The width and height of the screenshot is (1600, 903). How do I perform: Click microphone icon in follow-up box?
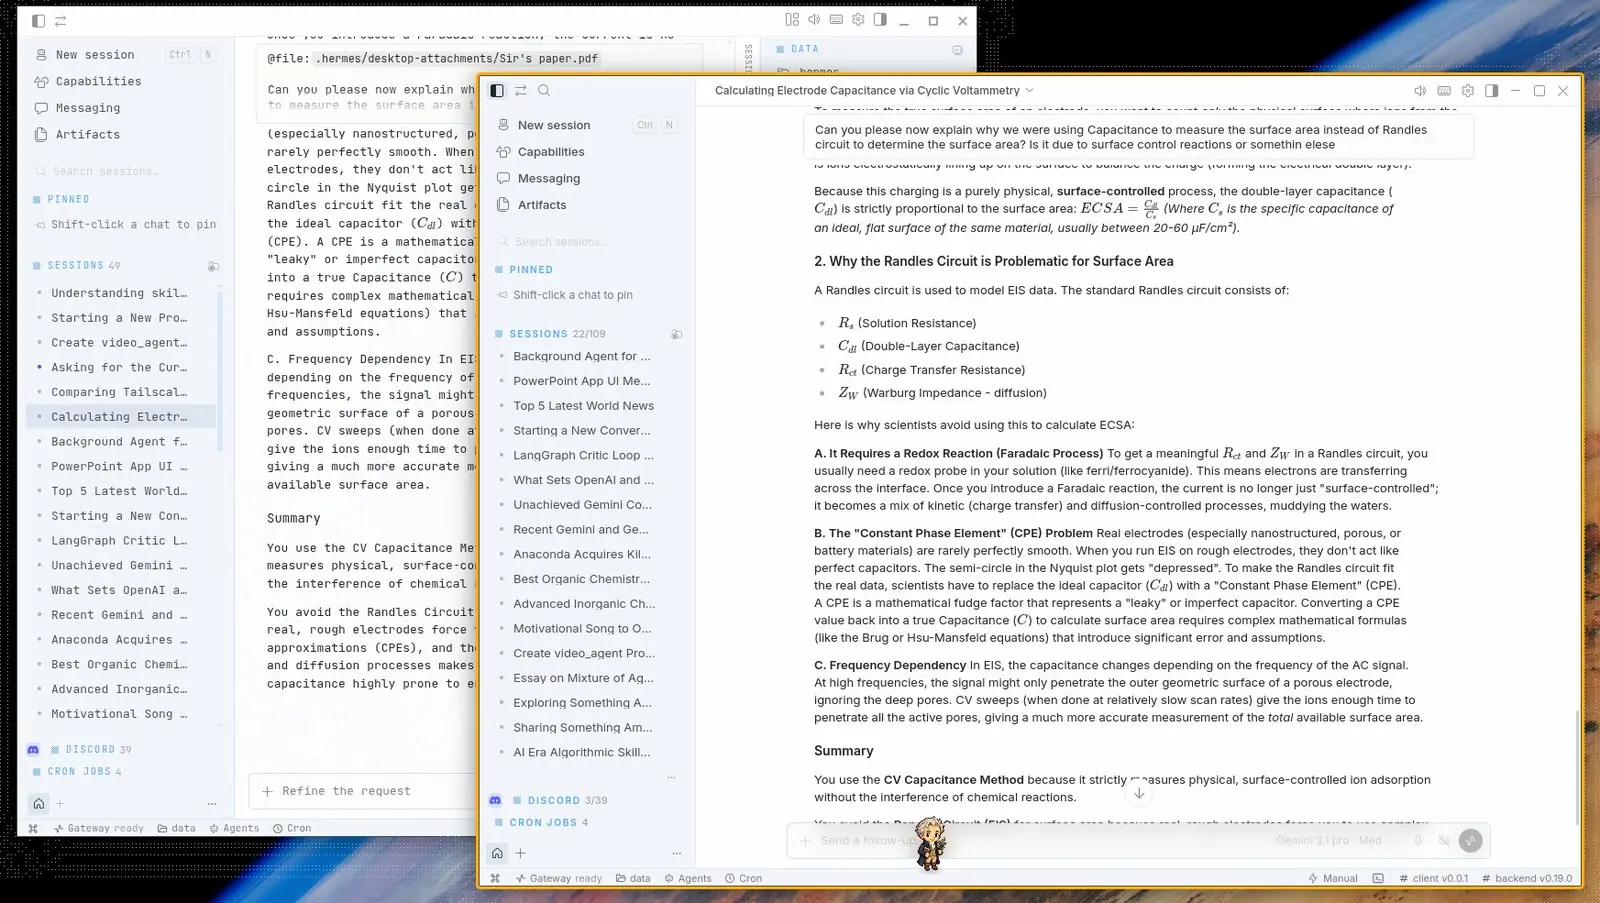click(1418, 841)
